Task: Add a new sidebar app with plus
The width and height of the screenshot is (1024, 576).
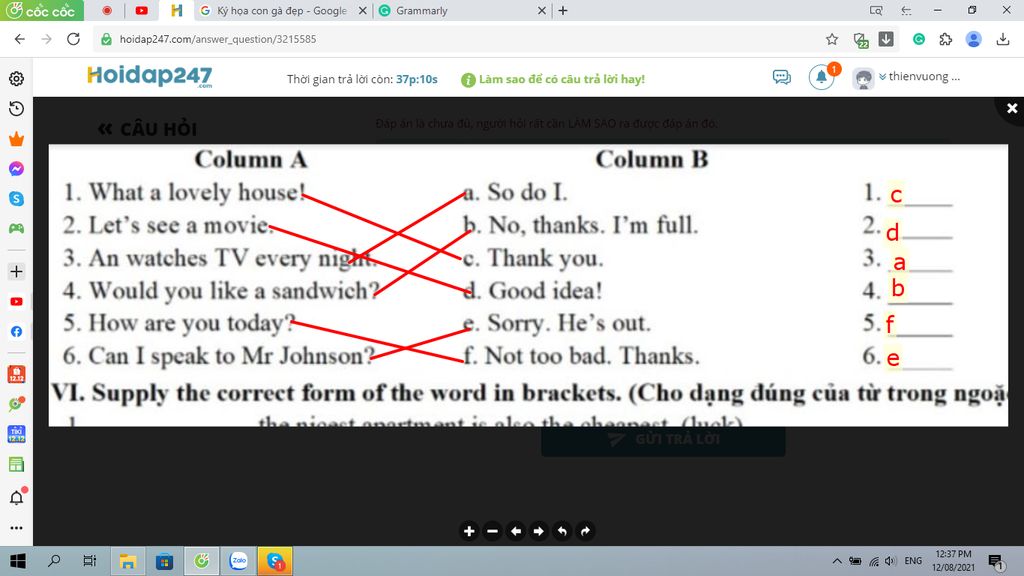Action: [16, 271]
